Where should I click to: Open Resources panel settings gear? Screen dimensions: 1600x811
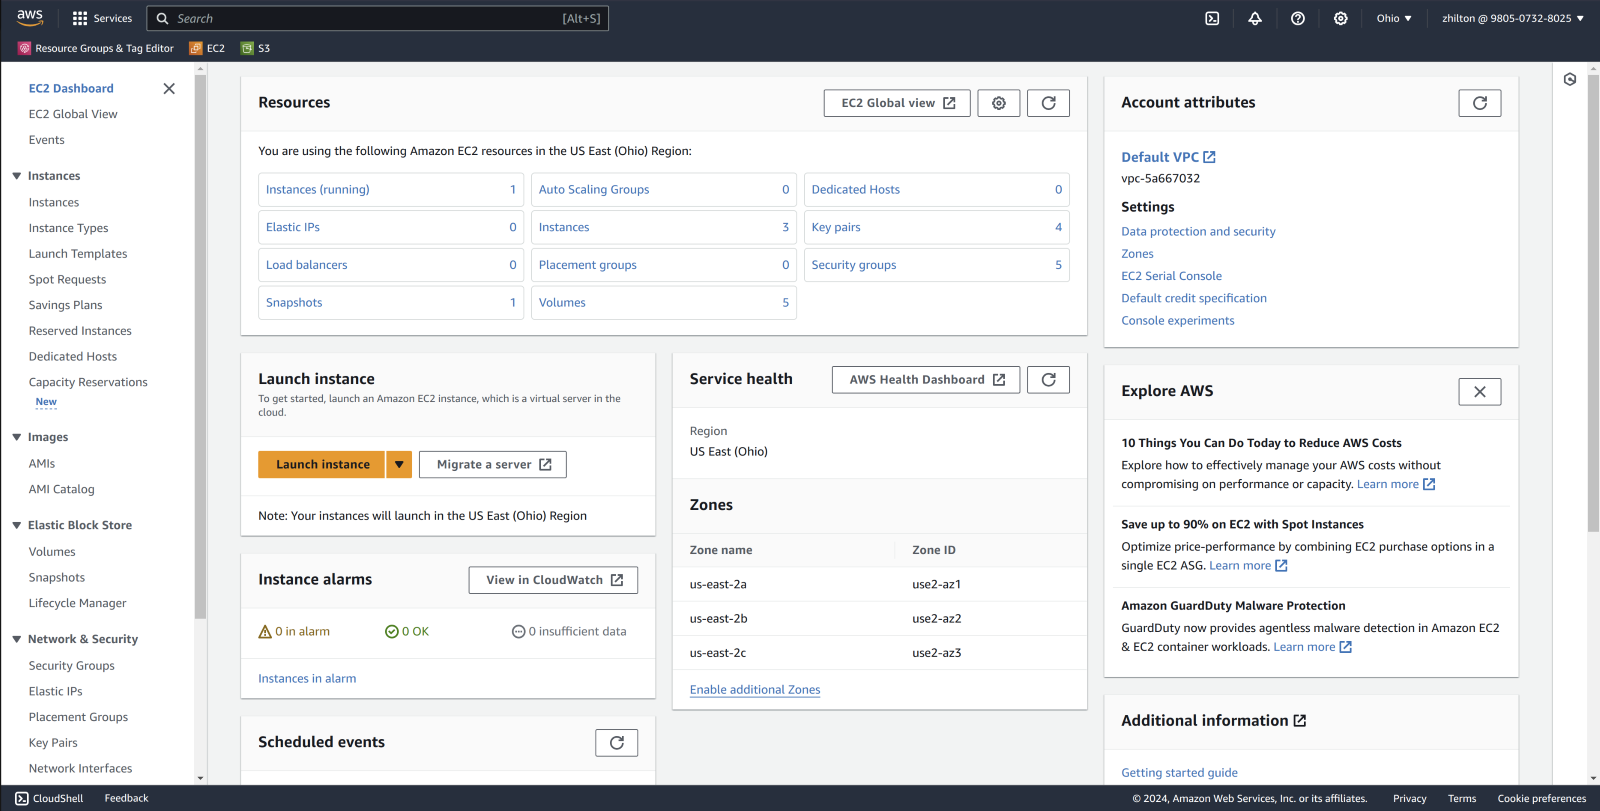pos(999,103)
